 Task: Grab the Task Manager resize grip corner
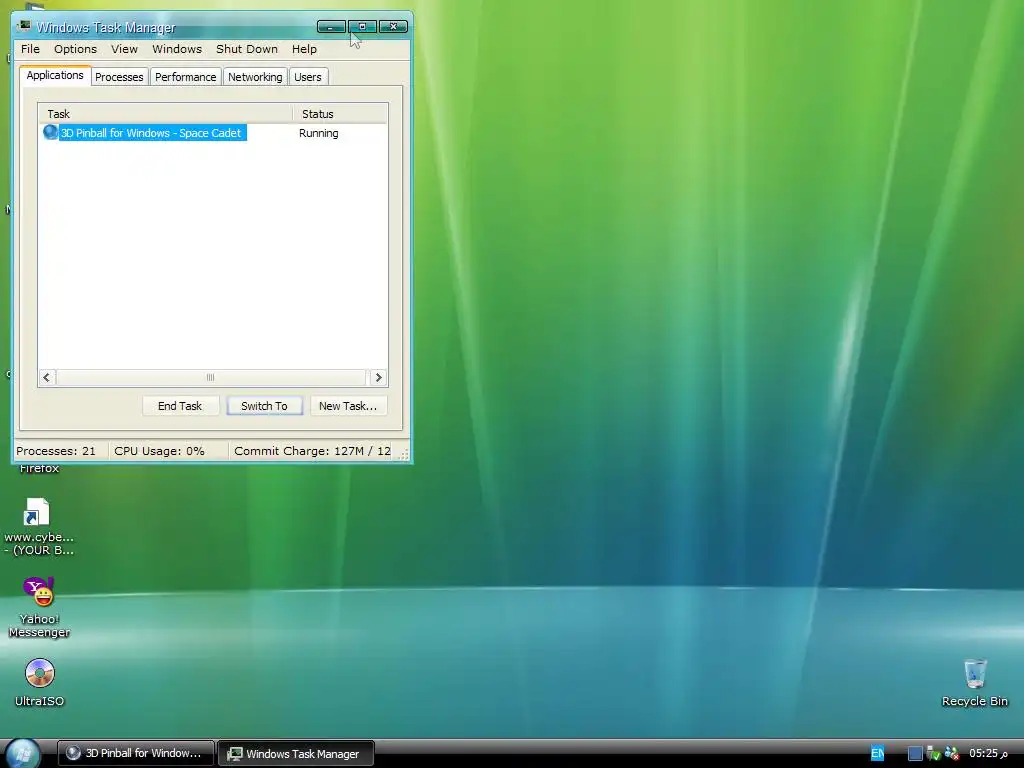tap(404, 454)
